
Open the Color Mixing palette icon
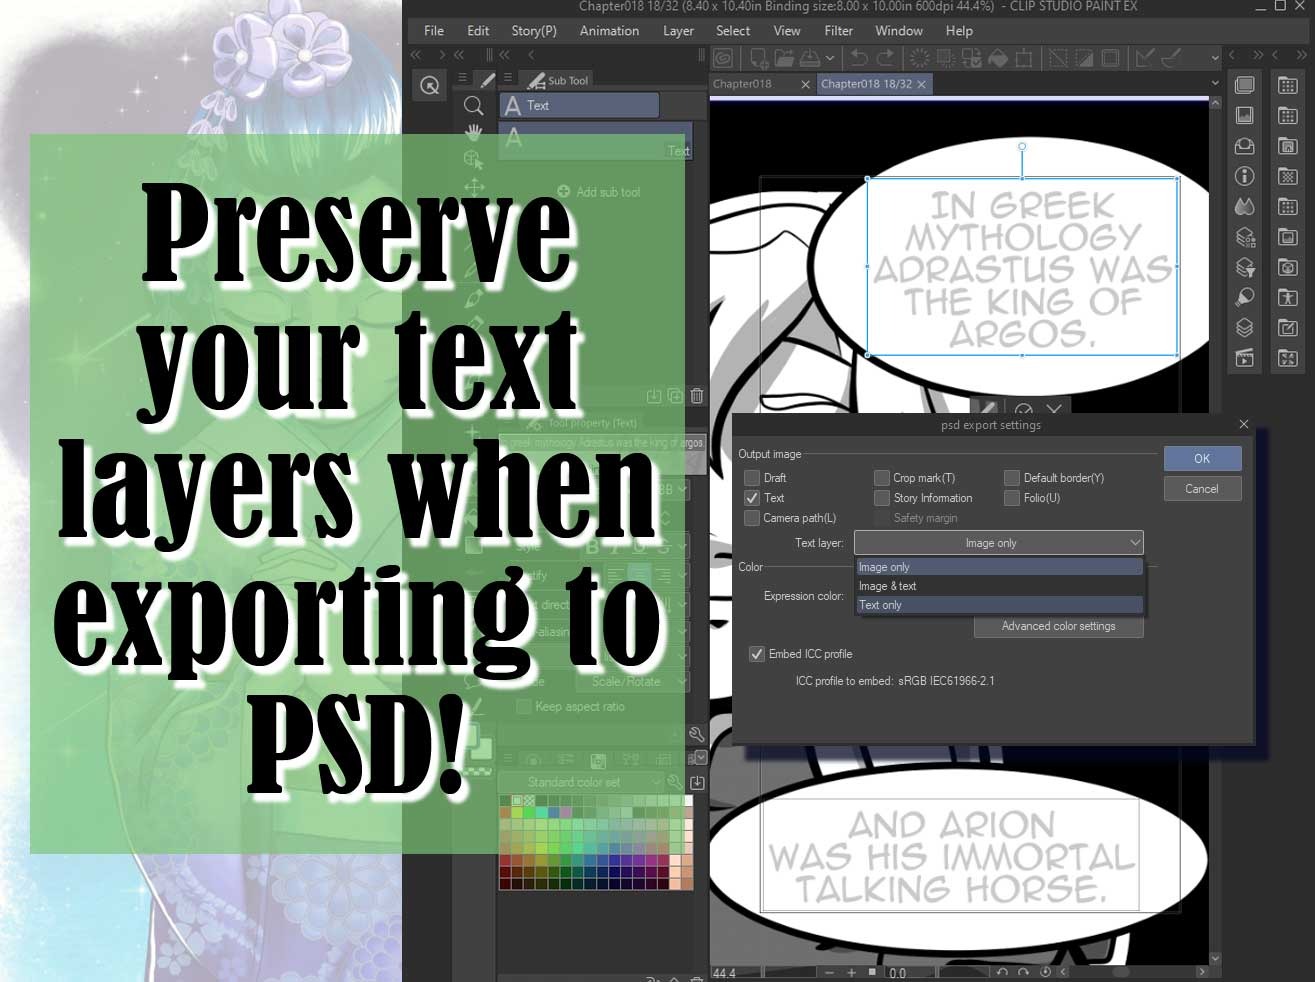(1245, 206)
